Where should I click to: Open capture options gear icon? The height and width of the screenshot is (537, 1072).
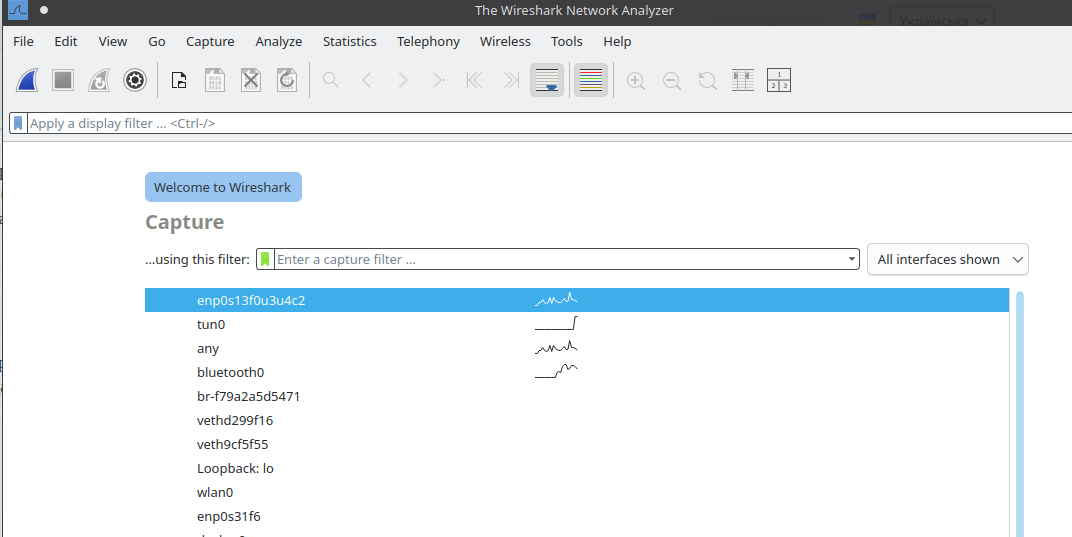tap(135, 81)
